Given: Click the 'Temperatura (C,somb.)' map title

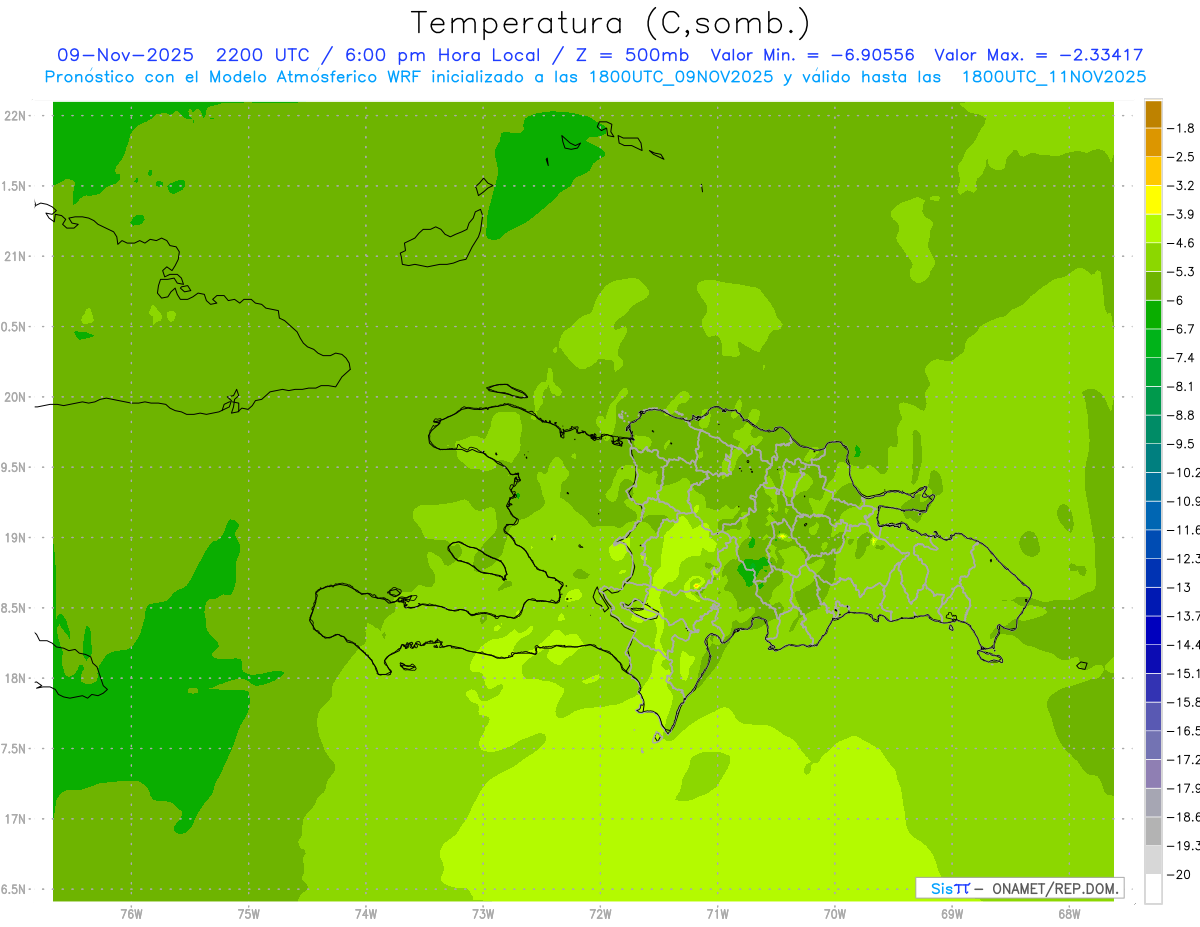Looking at the screenshot, I should (x=612, y=23).
